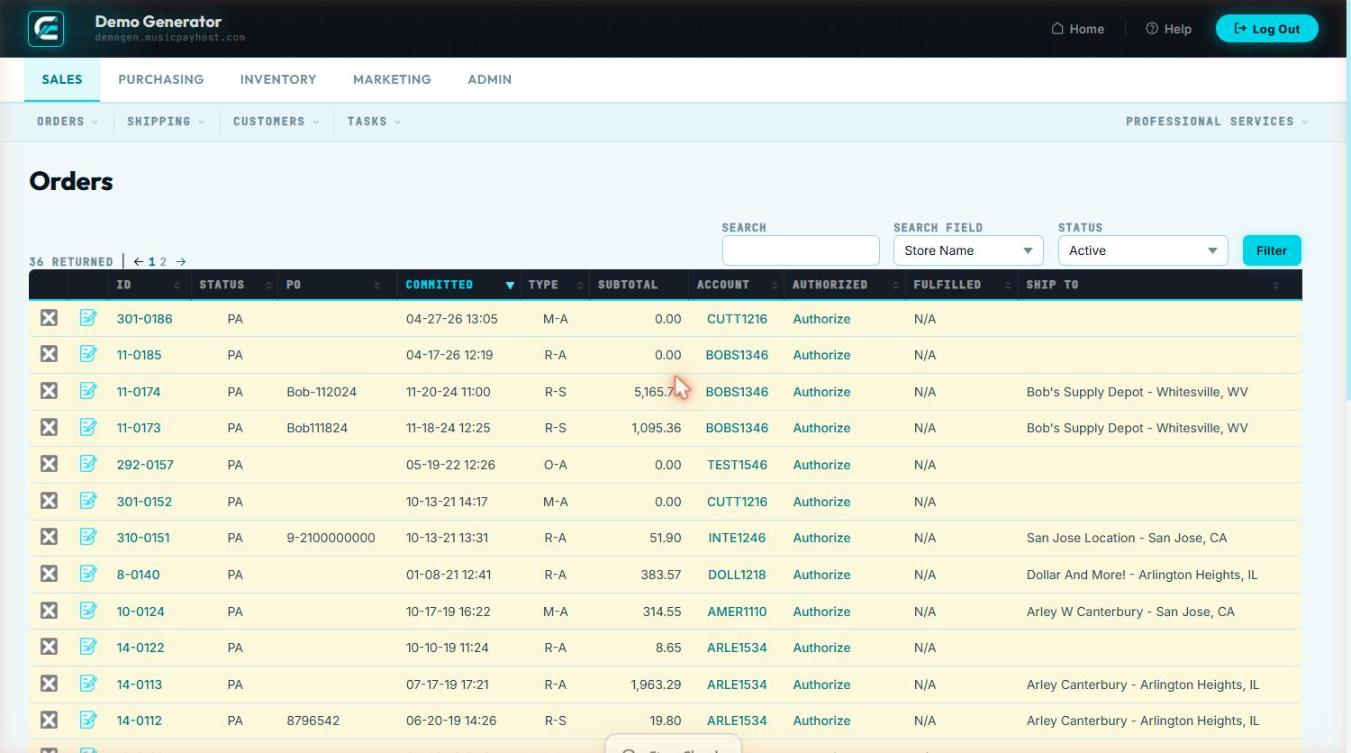Open order ID 8-0140 link
This screenshot has height=753, width=1351.
[x=138, y=575]
